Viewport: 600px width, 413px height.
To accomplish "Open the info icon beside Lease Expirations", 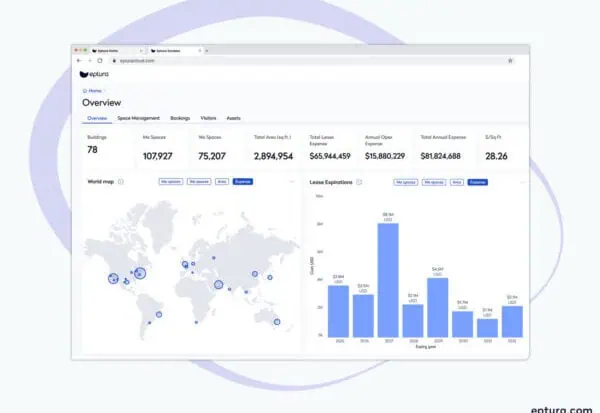I will tap(359, 182).
